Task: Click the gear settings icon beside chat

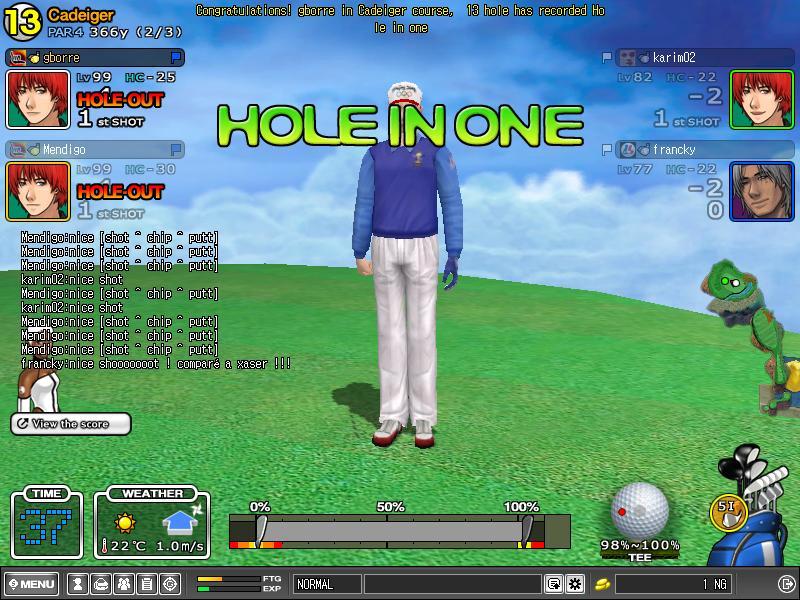Action: point(575,584)
